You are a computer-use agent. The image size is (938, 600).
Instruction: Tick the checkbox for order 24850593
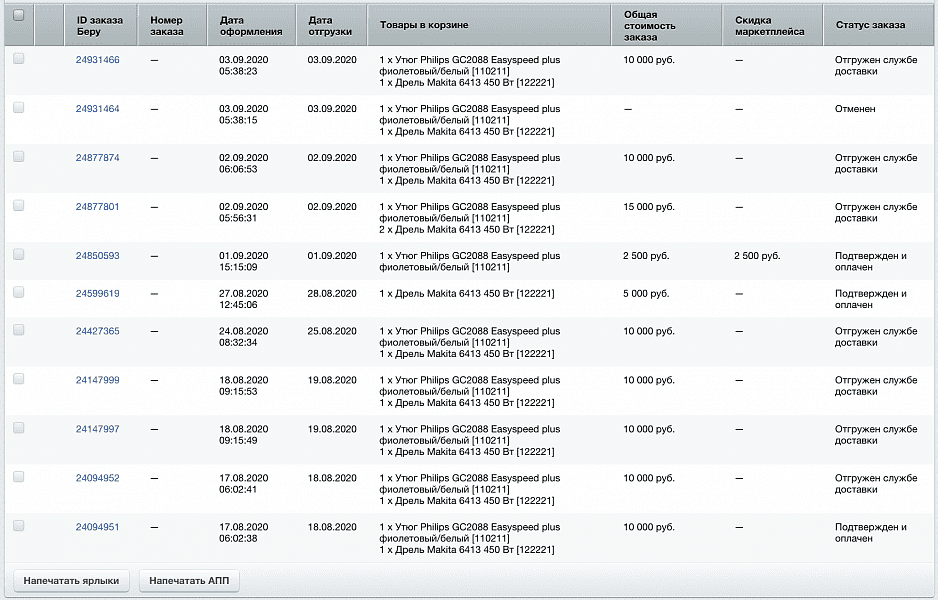[x=19, y=255]
